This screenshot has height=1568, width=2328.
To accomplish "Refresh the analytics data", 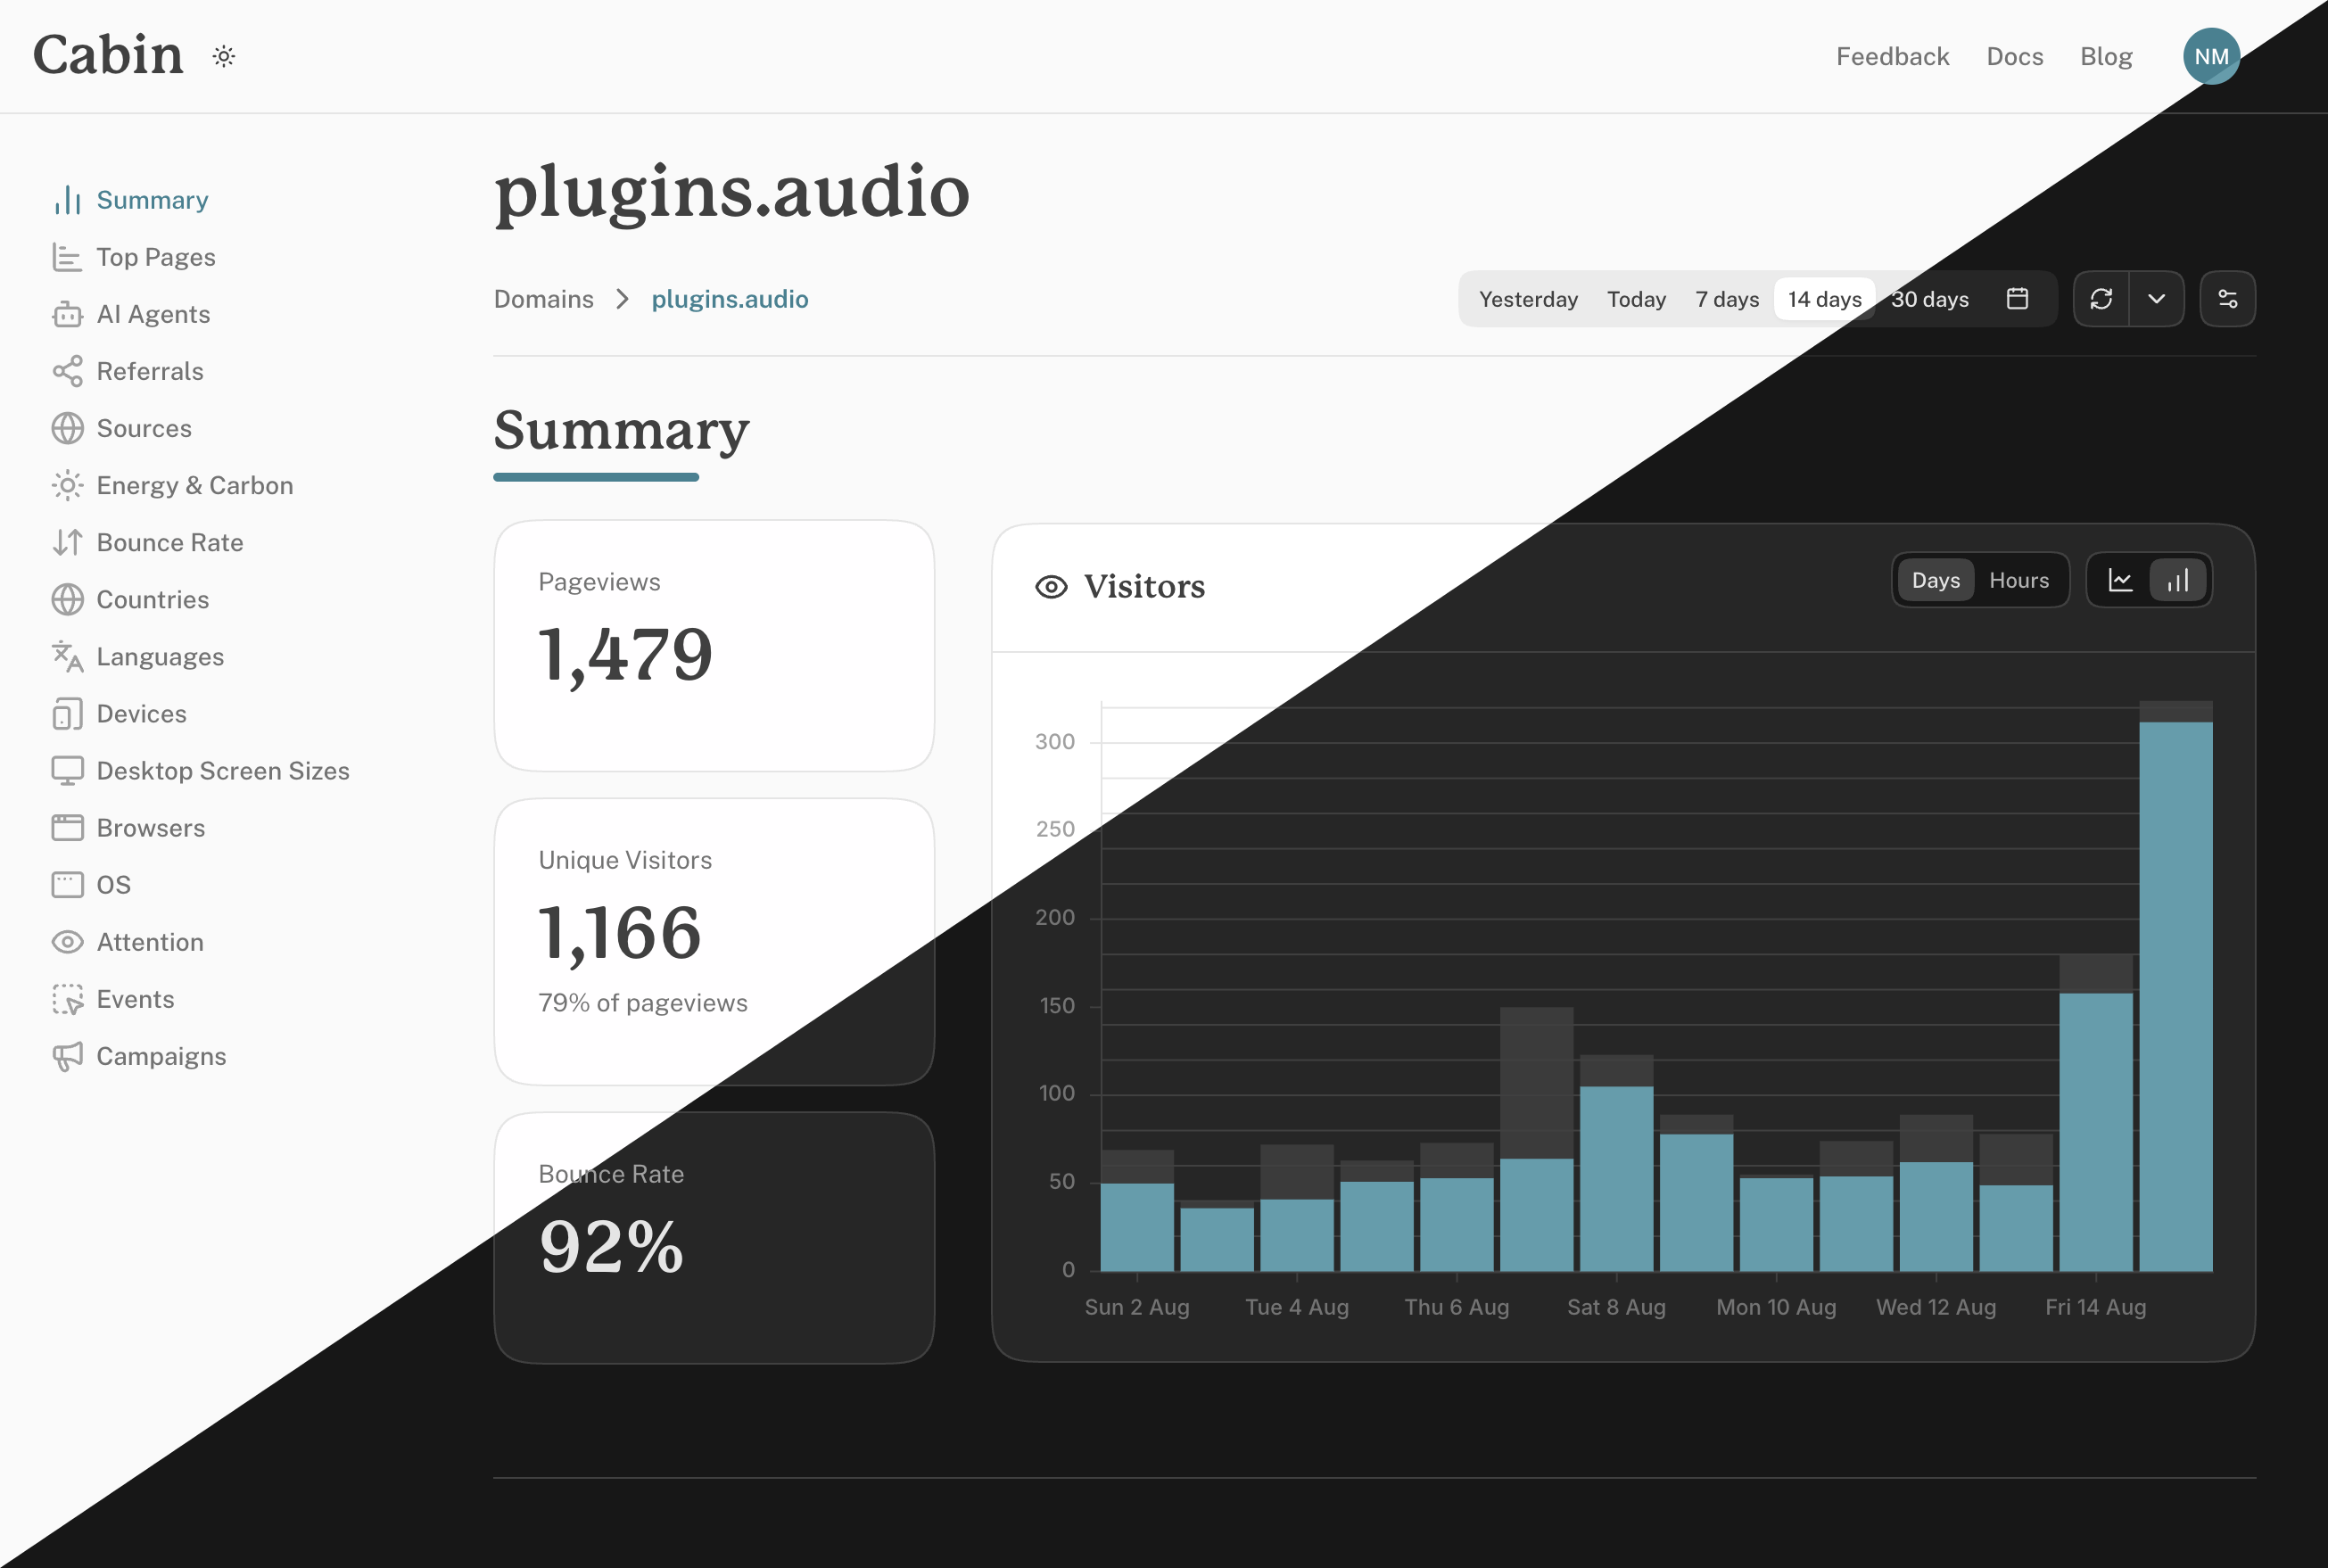I will point(2101,299).
